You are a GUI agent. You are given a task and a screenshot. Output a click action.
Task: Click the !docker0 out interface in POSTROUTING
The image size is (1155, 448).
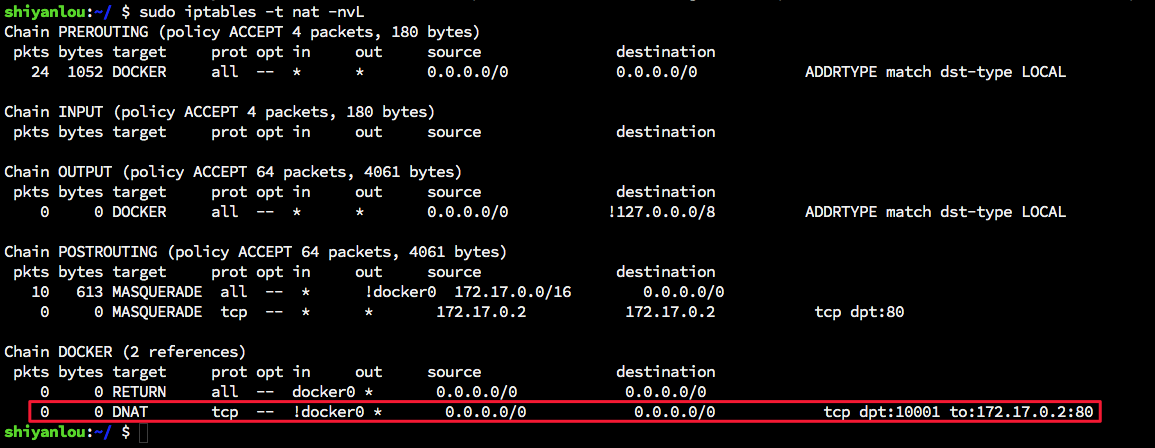[x=400, y=292]
